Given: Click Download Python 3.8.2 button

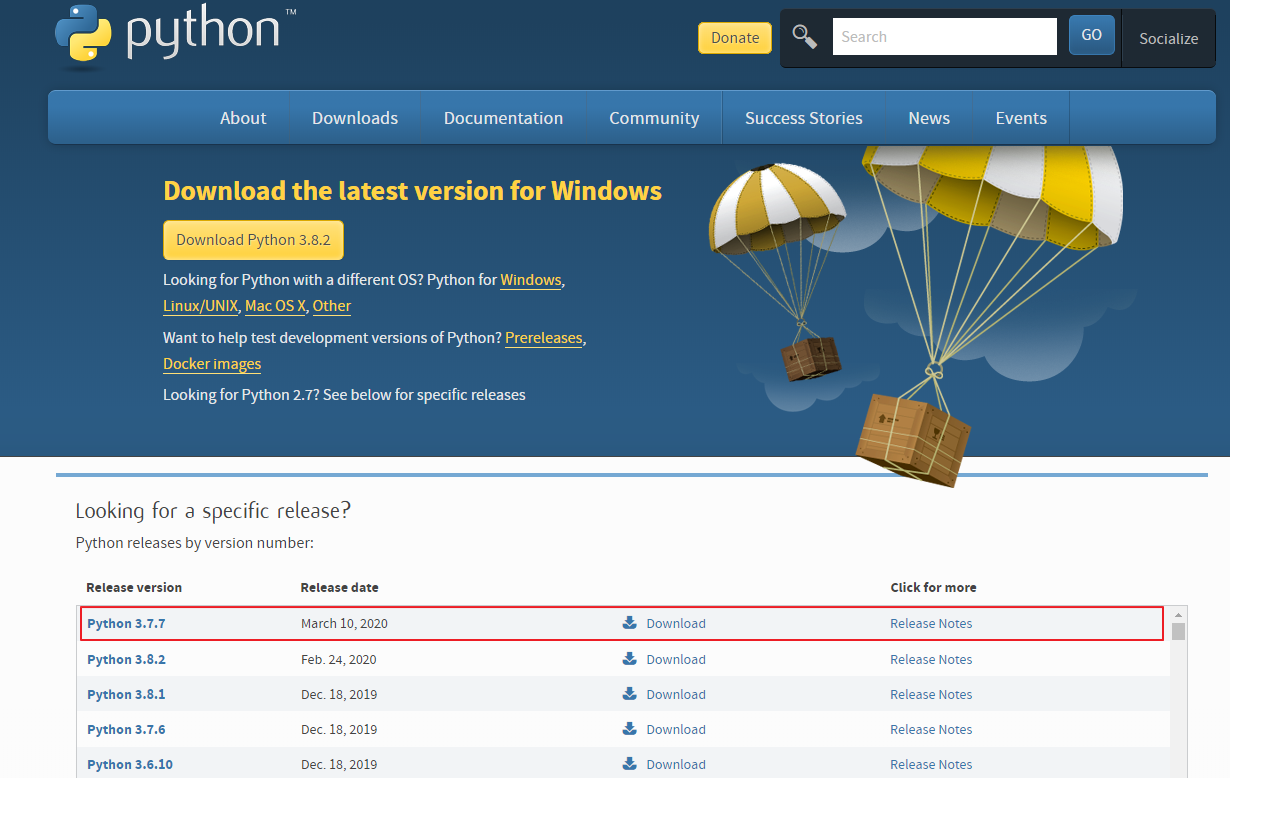Looking at the screenshot, I should (x=253, y=240).
